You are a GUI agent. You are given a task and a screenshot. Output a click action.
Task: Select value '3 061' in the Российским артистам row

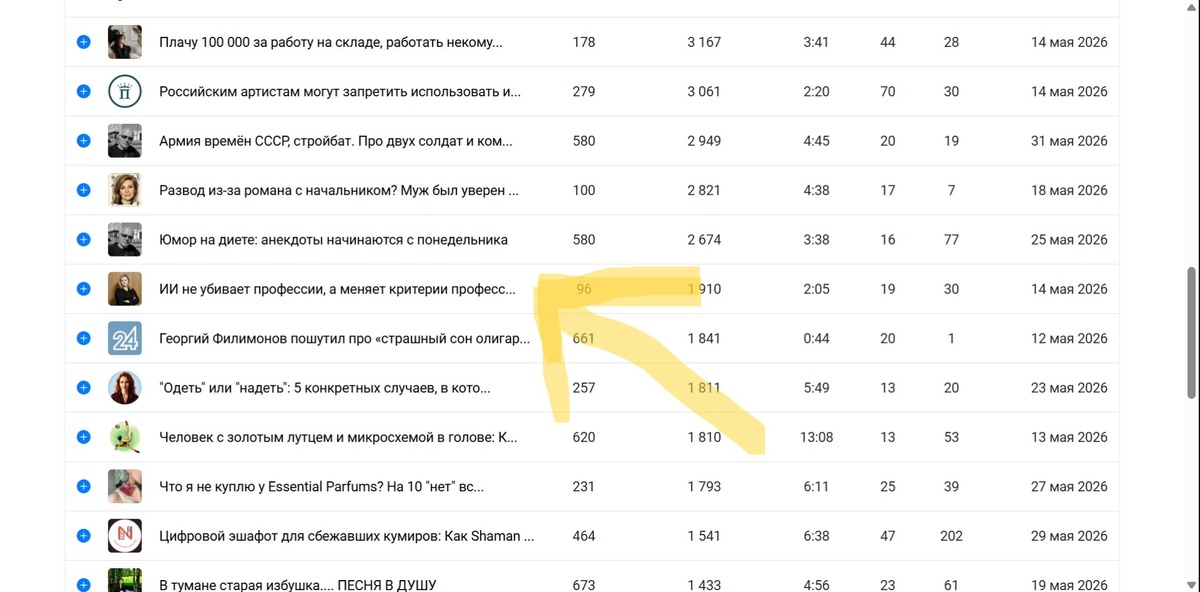pos(704,91)
